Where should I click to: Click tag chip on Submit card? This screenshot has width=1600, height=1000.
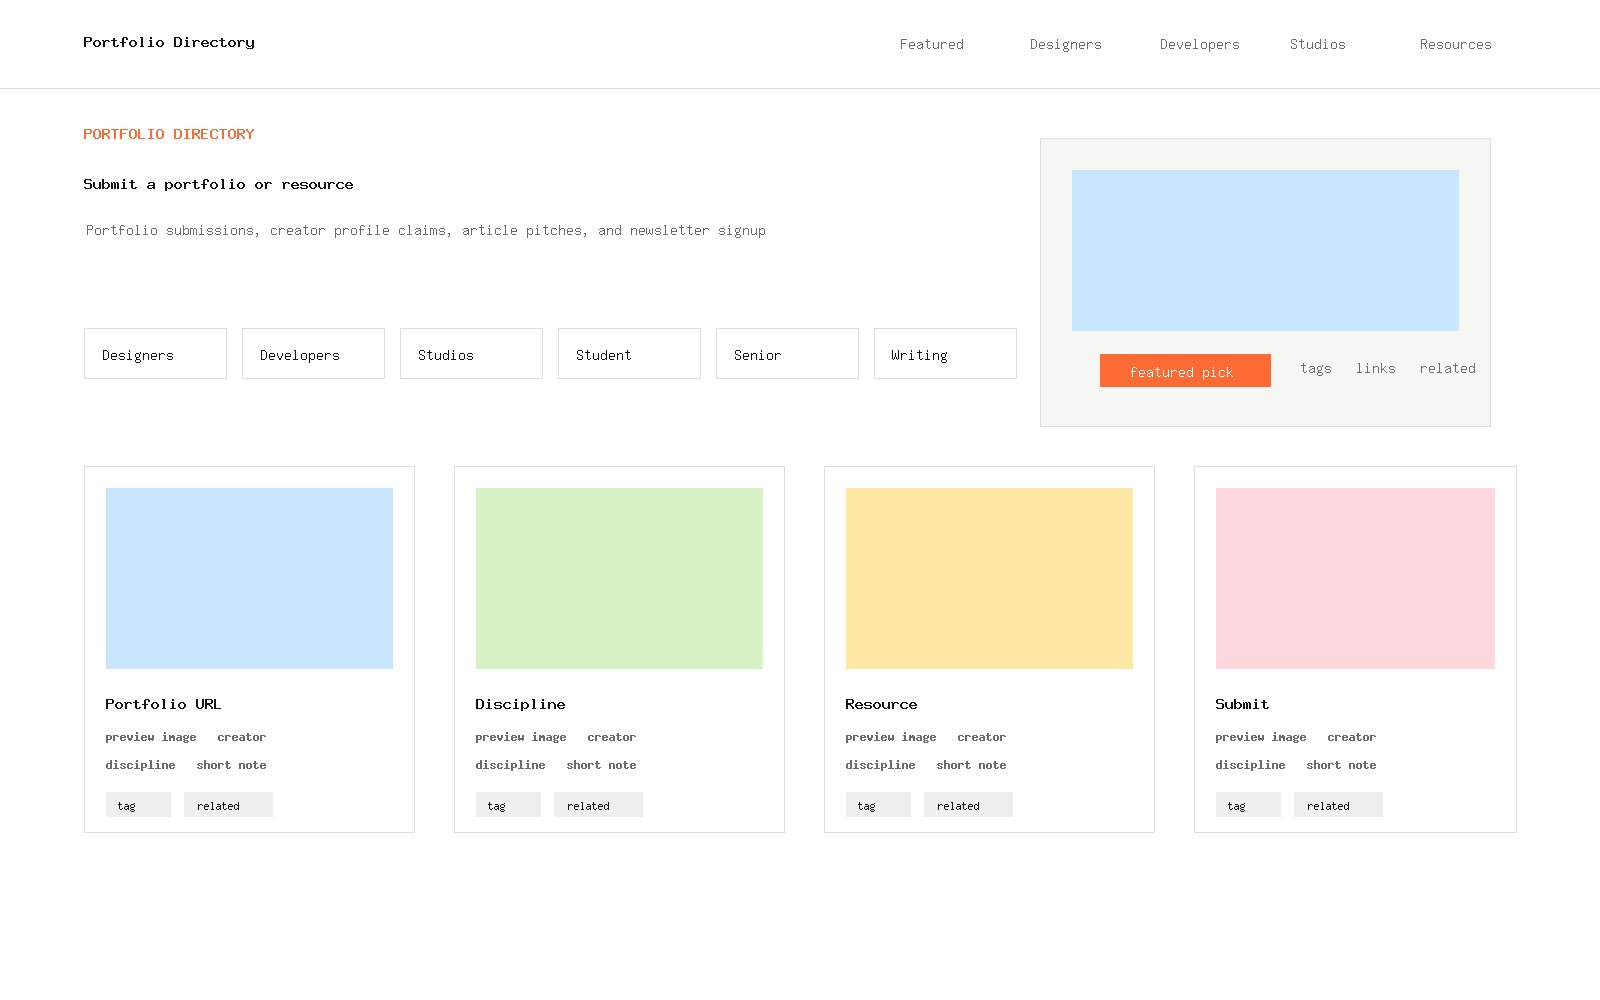point(1248,805)
